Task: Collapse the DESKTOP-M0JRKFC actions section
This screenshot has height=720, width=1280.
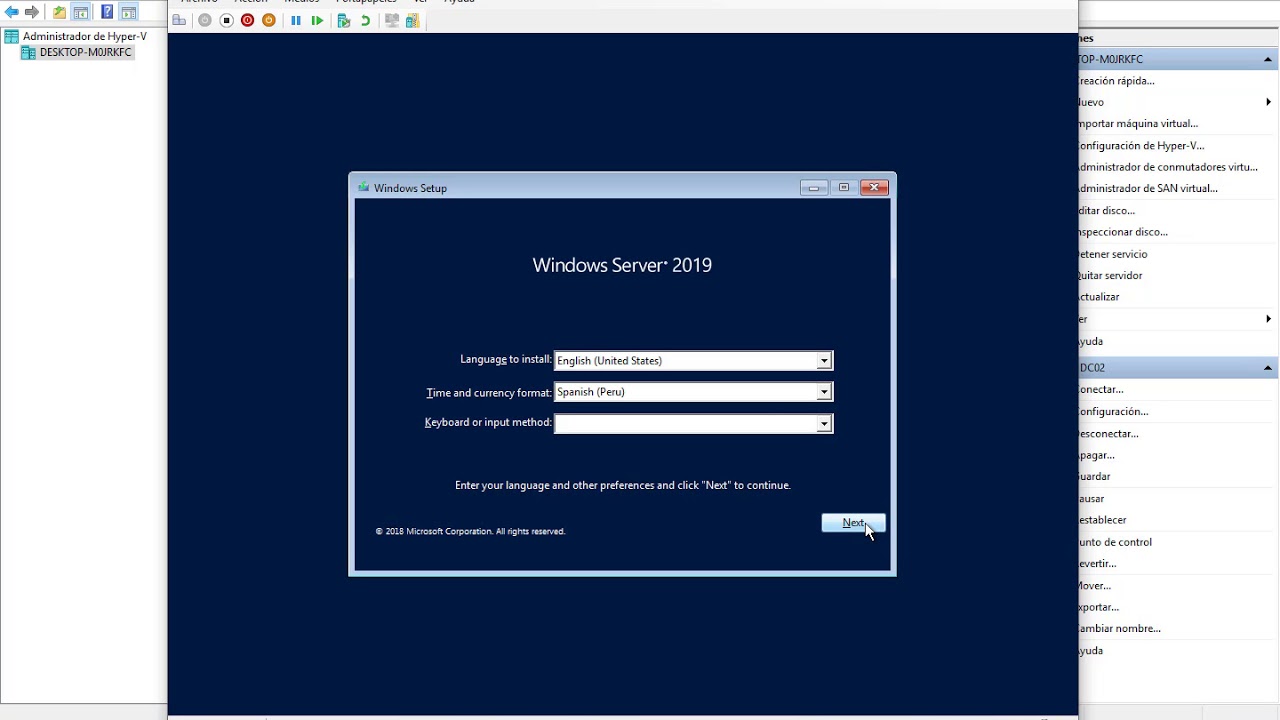Action: pyautogui.click(x=1268, y=60)
